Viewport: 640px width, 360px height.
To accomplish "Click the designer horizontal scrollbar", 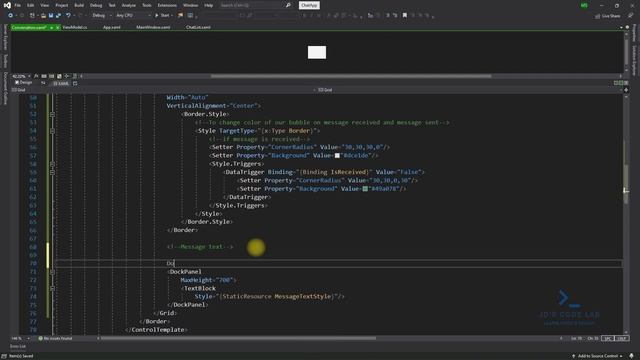I will [351, 76].
